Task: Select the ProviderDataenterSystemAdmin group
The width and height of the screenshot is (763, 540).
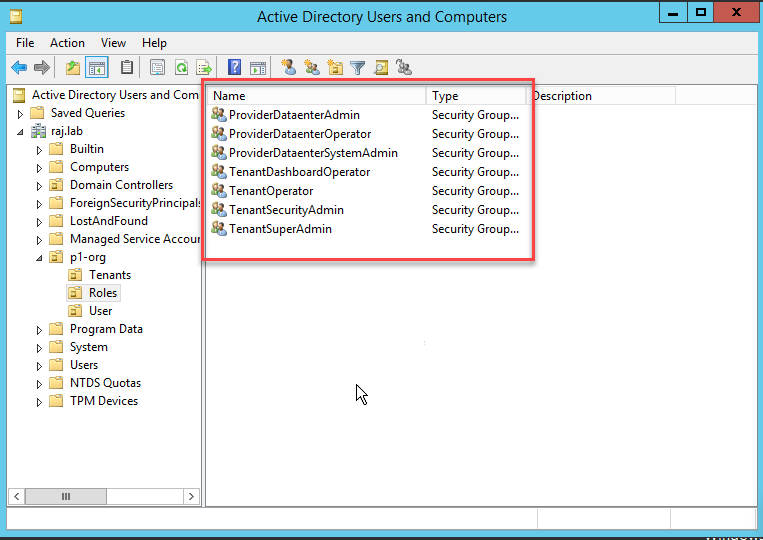Action: click(313, 153)
